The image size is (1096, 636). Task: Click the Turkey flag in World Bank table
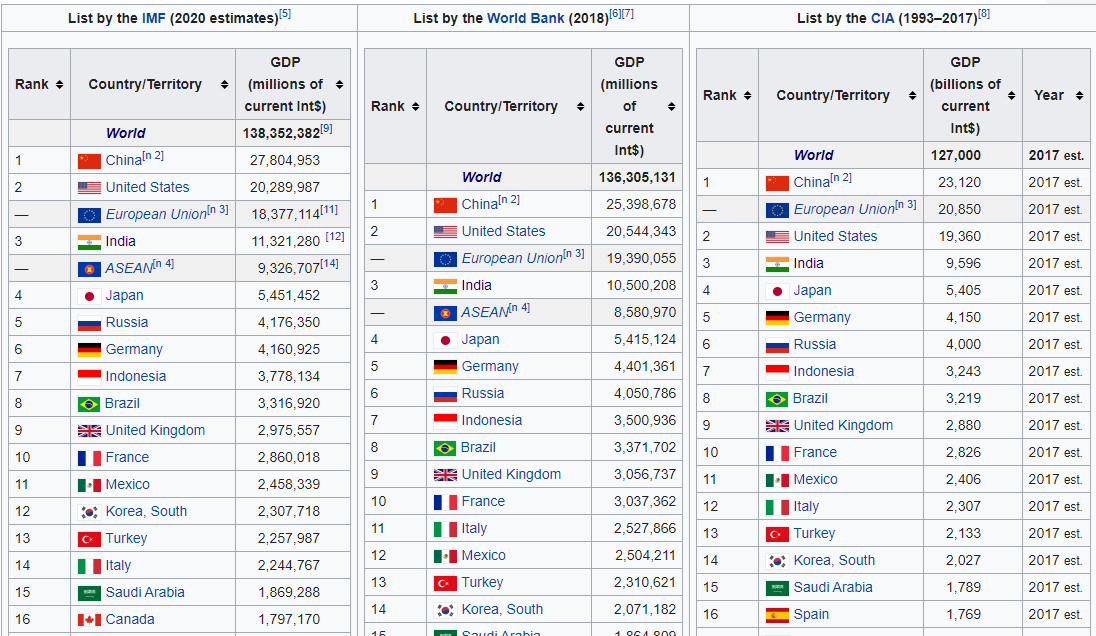click(x=445, y=583)
